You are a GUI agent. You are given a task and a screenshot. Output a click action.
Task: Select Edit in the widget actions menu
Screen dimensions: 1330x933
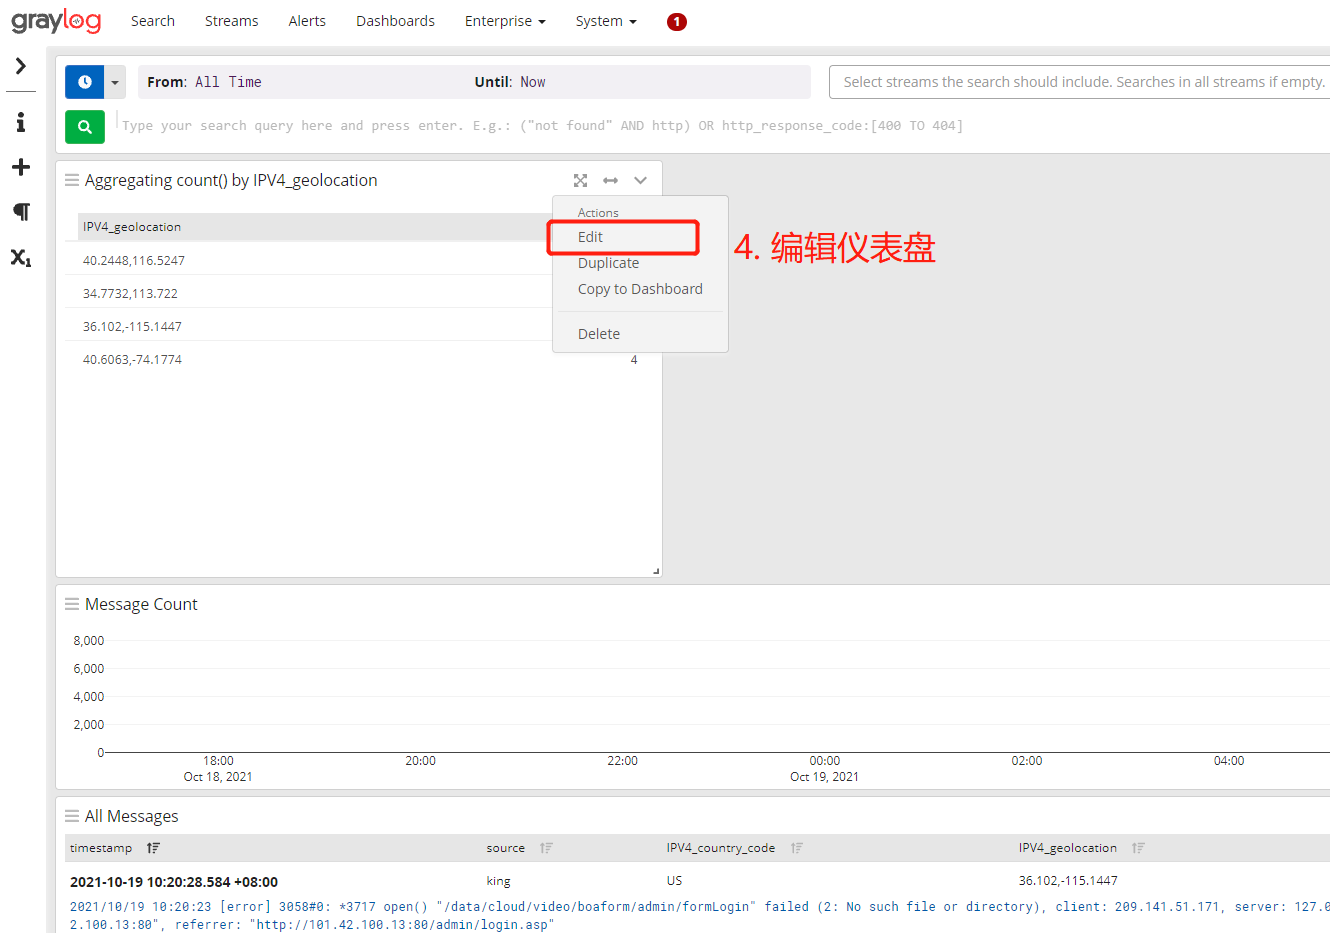590,237
